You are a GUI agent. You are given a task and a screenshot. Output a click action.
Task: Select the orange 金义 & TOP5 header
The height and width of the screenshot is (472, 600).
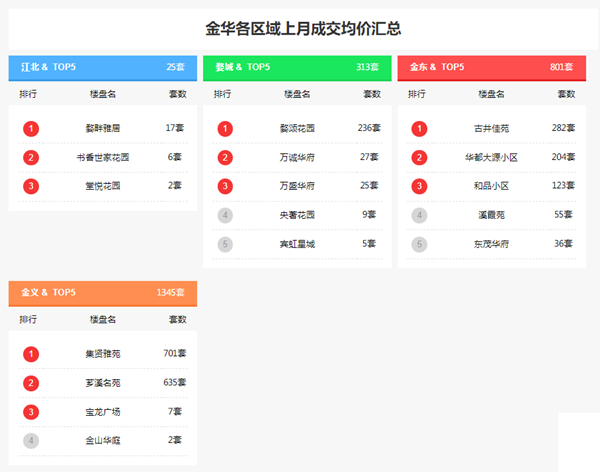[x=102, y=292]
